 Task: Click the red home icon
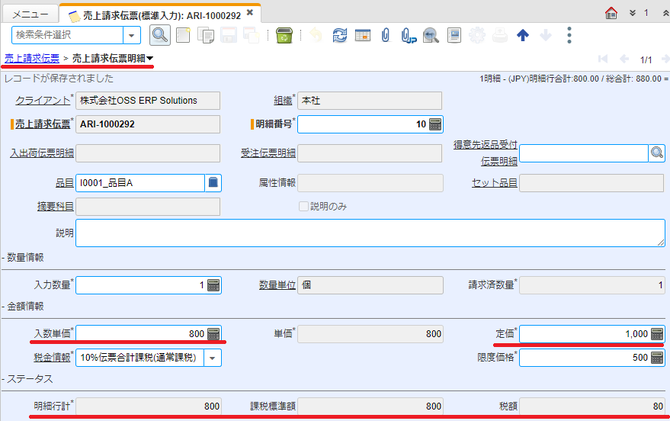(x=611, y=13)
